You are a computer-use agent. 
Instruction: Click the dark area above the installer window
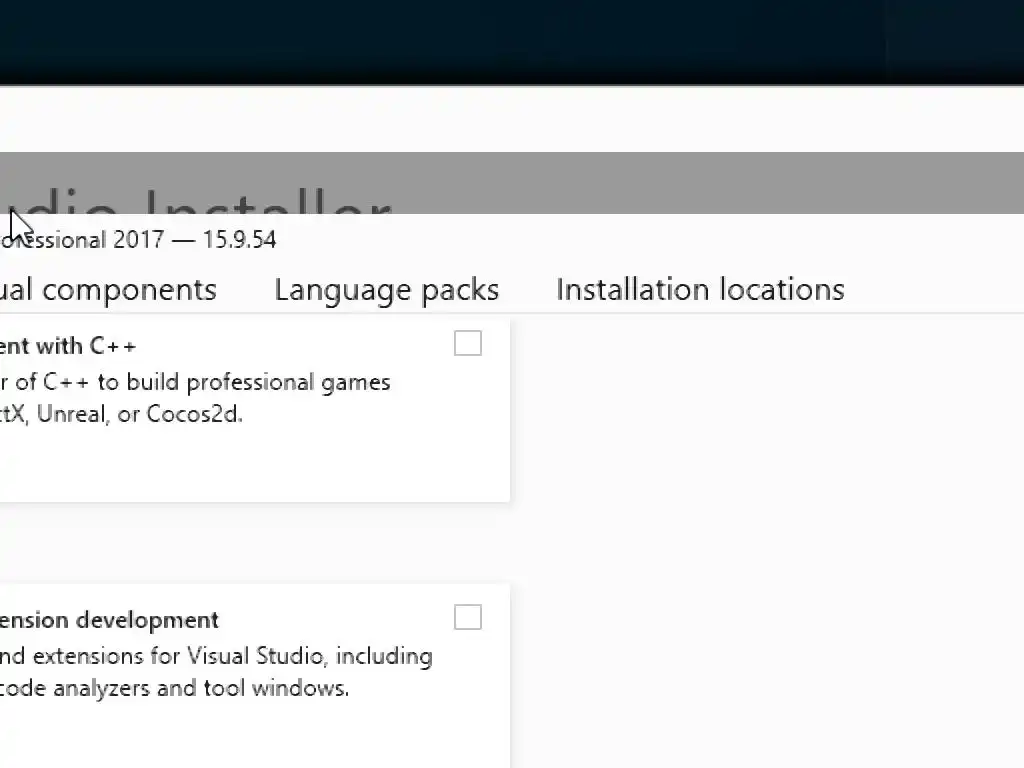(500, 40)
